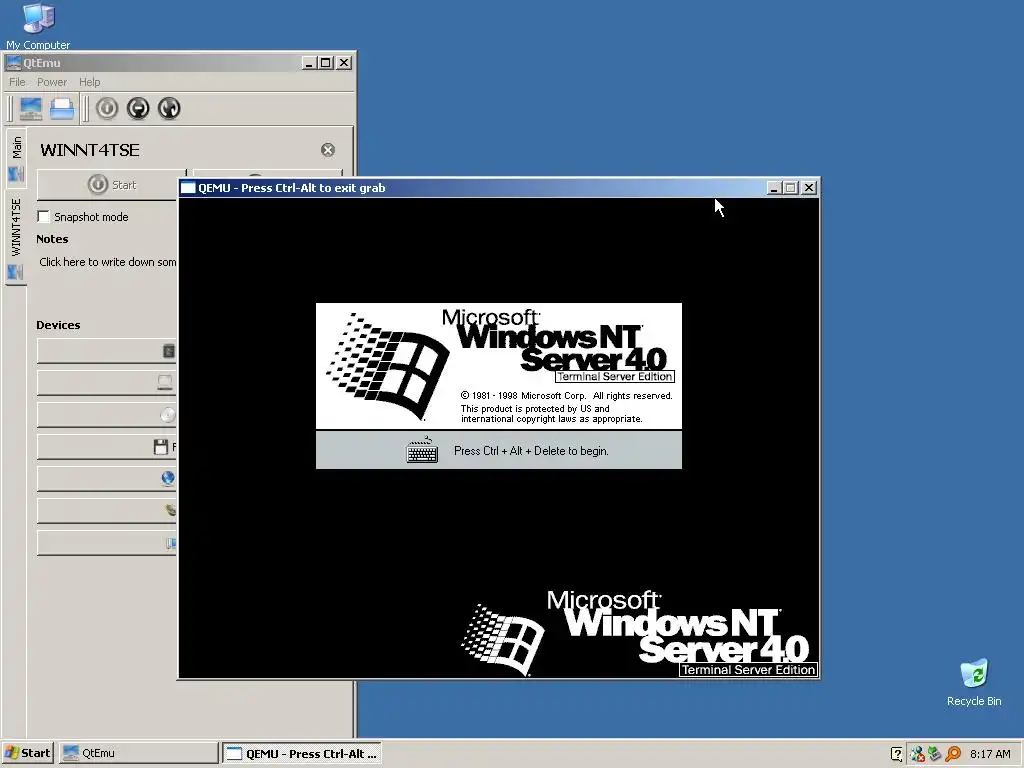Click the Devices heading label
This screenshot has height=768, width=1024.
click(x=58, y=325)
